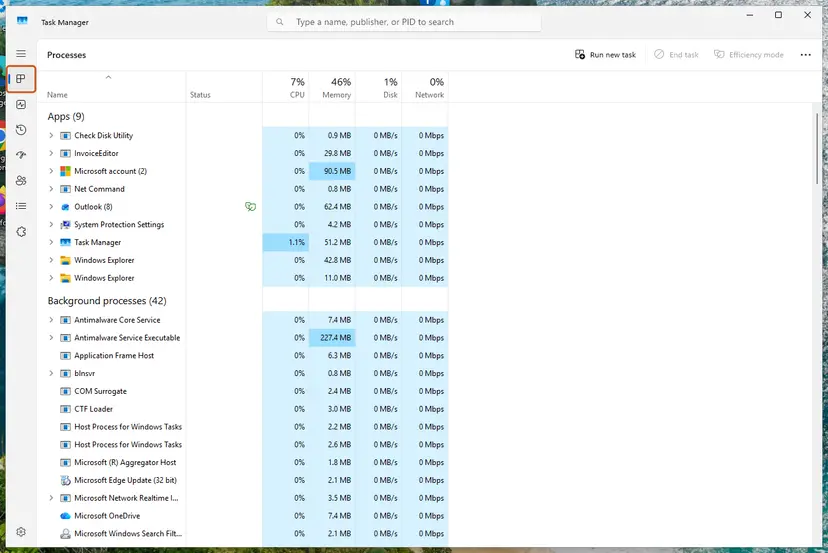Select Microsoft (R) Aggregator Host row
Screen dimensions: 828x553
pos(243,462)
